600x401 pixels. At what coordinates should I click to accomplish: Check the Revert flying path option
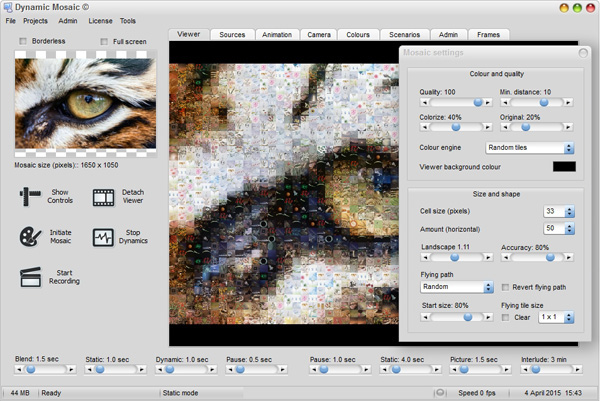click(505, 287)
